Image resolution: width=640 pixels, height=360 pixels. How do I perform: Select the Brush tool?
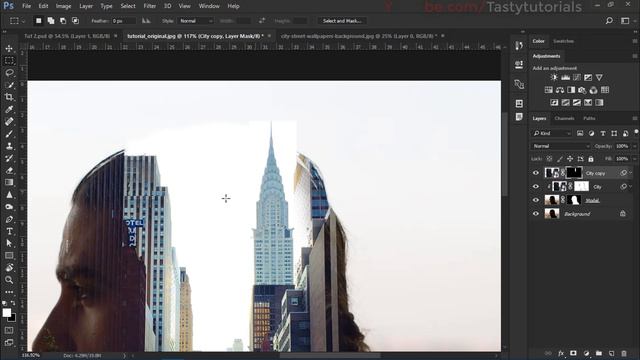(x=9, y=134)
